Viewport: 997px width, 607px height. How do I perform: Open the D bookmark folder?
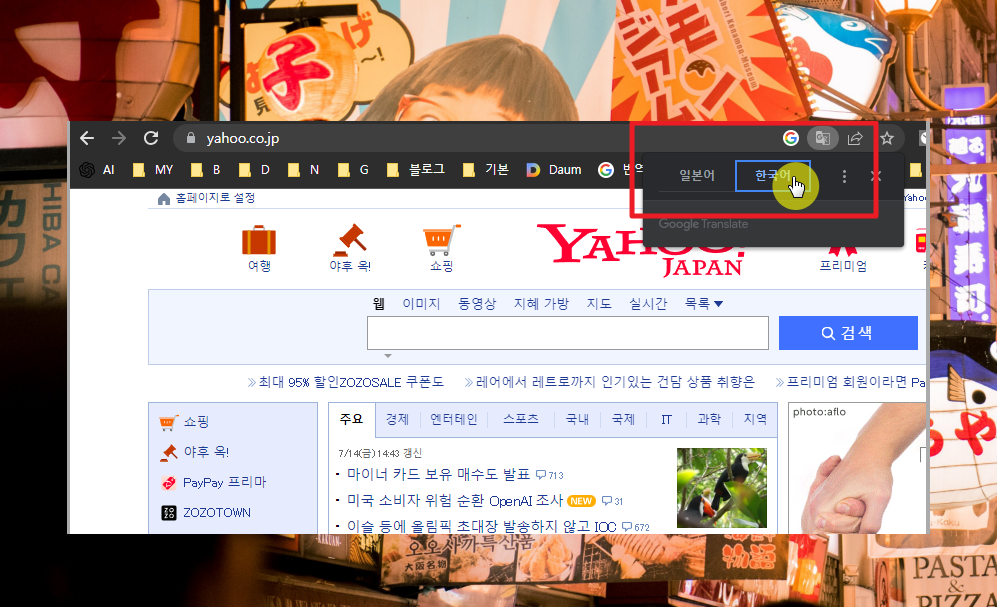coord(254,170)
